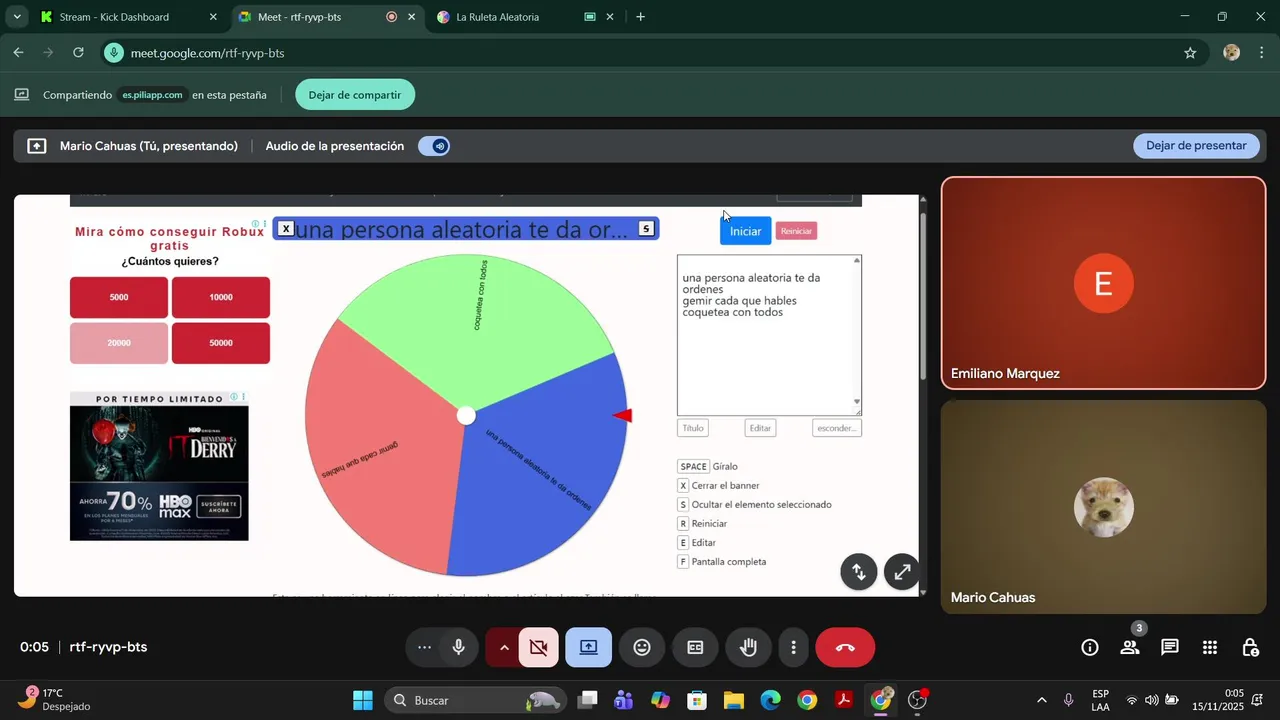This screenshot has height=720, width=1280.
Task: Click the present screen button
Action: (589, 648)
